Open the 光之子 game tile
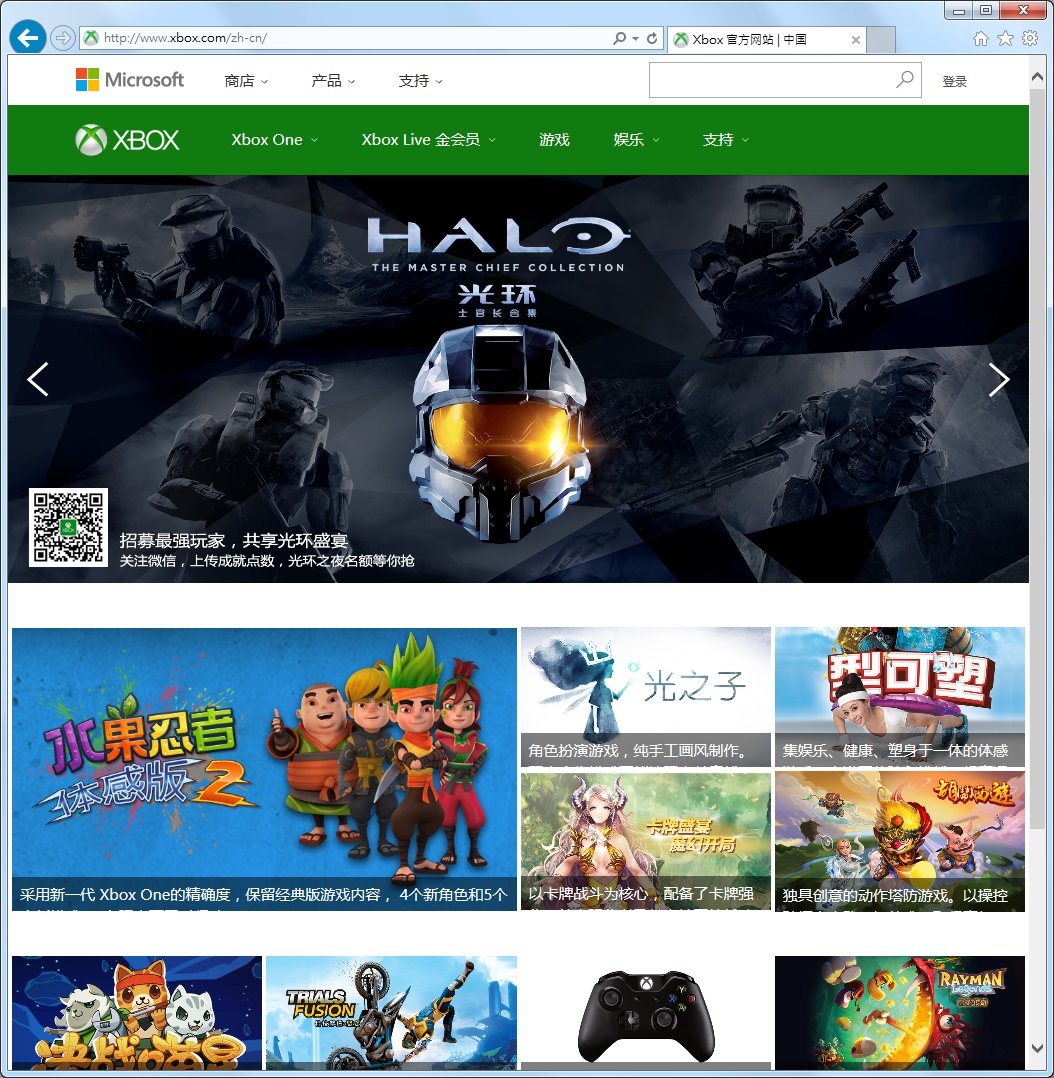 click(646, 696)
